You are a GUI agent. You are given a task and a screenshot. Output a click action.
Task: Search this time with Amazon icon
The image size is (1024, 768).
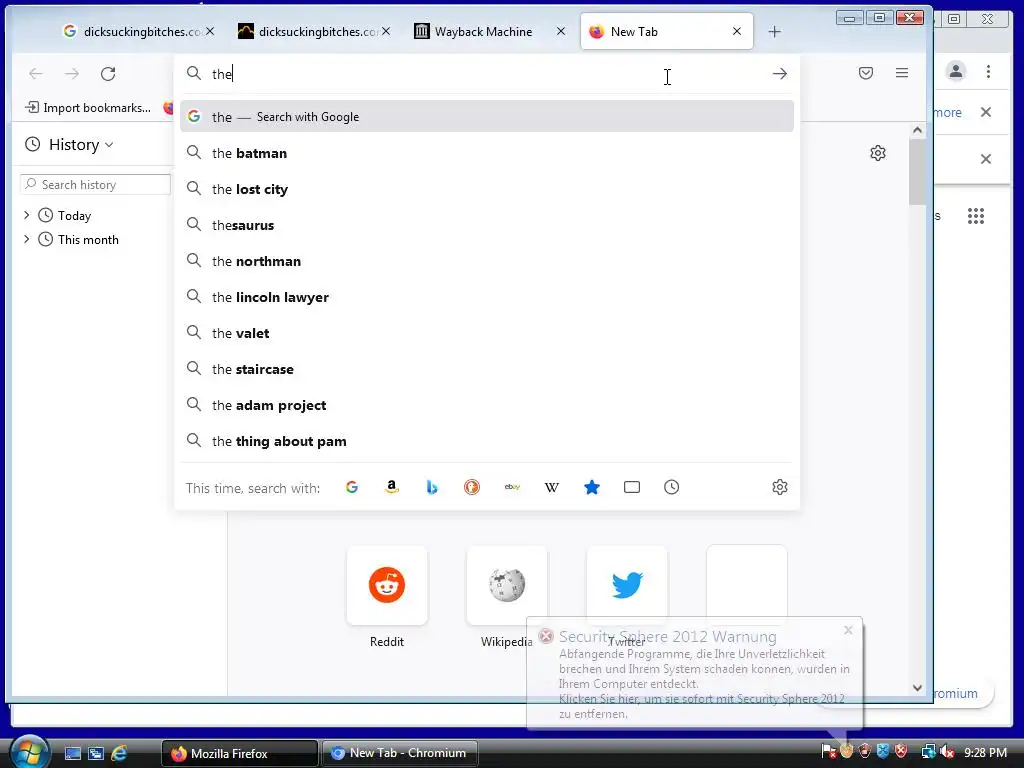[x=392, y=487]
